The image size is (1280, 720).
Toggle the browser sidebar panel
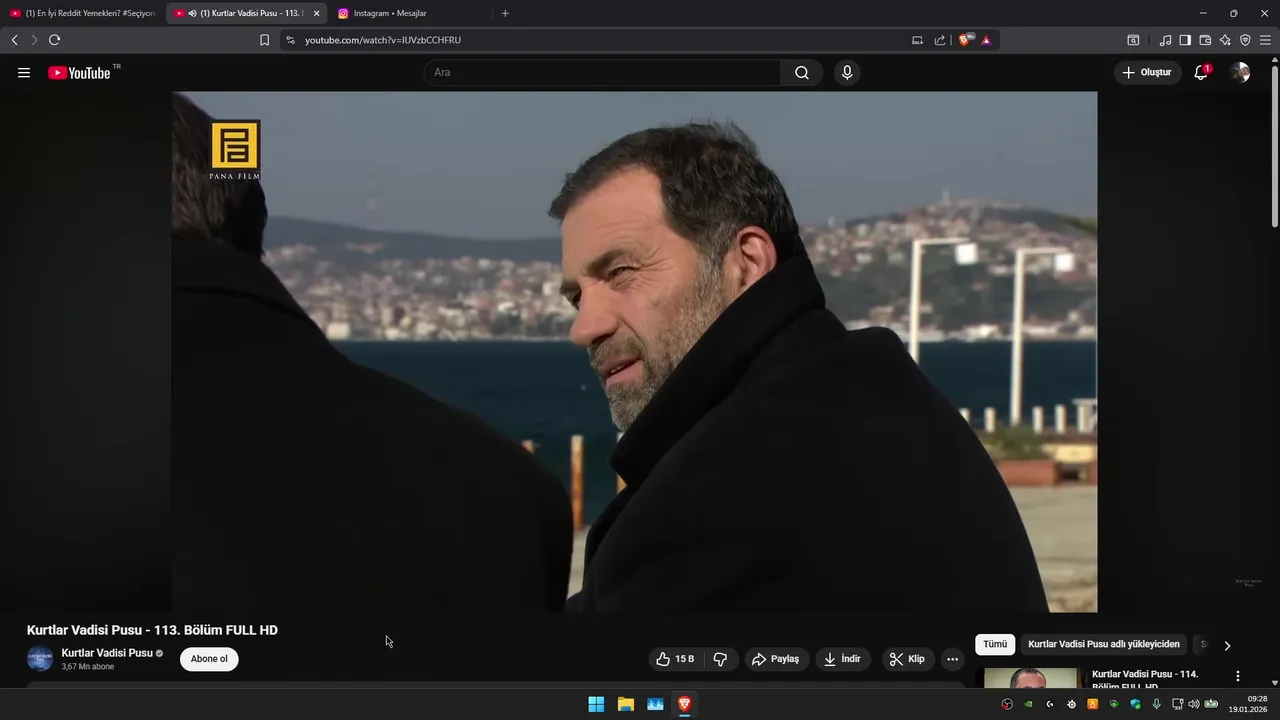[x=1185, y=40]
